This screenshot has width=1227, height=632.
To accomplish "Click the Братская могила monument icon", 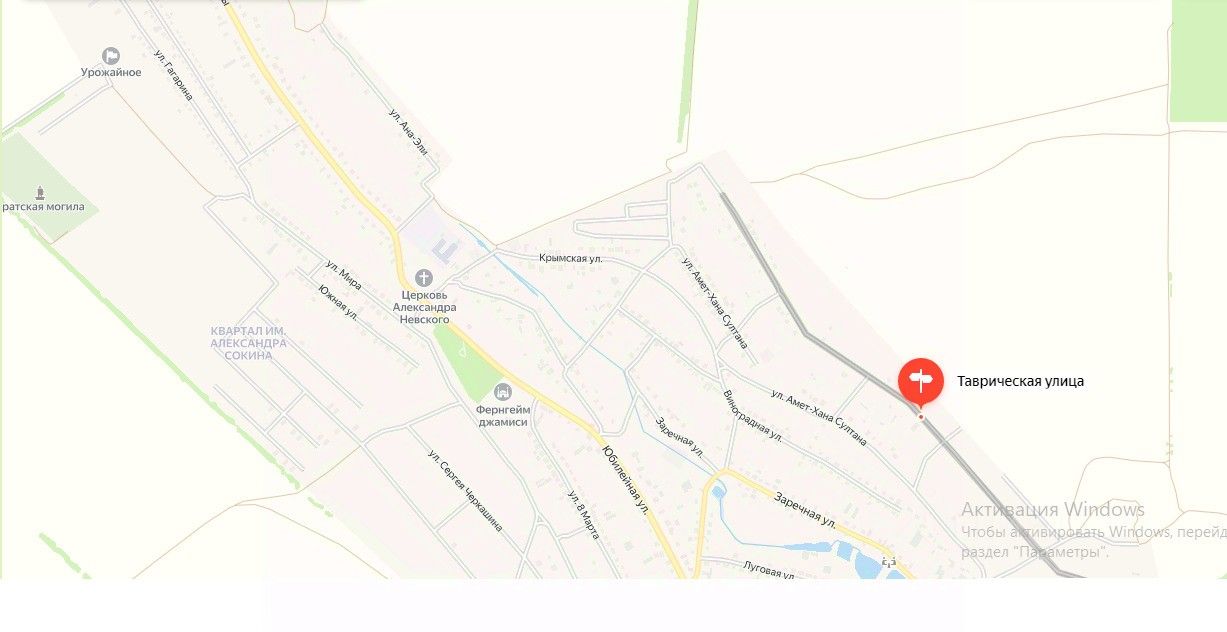I will (41, 191).
